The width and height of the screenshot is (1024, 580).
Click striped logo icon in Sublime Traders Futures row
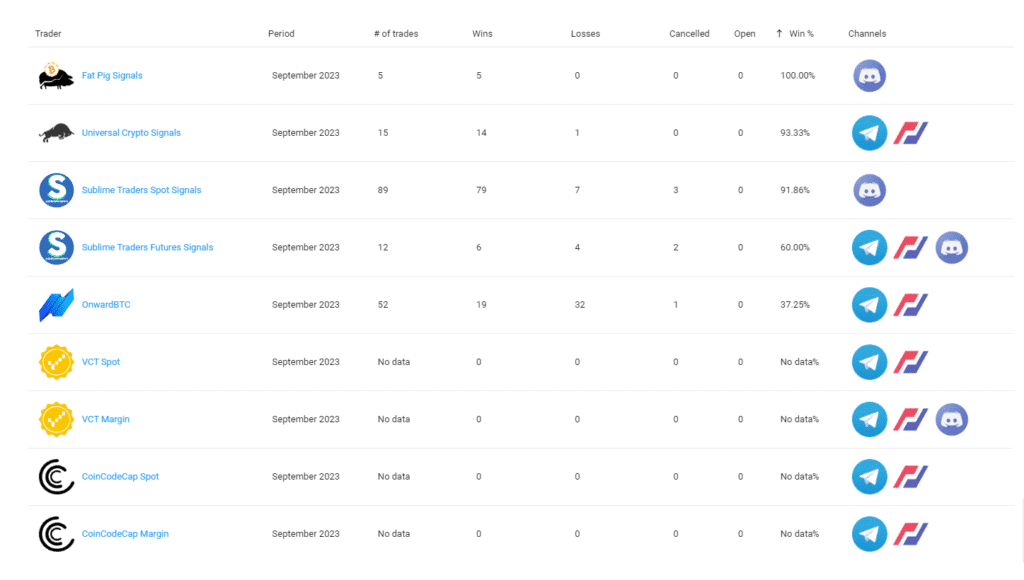coord(911,248)
